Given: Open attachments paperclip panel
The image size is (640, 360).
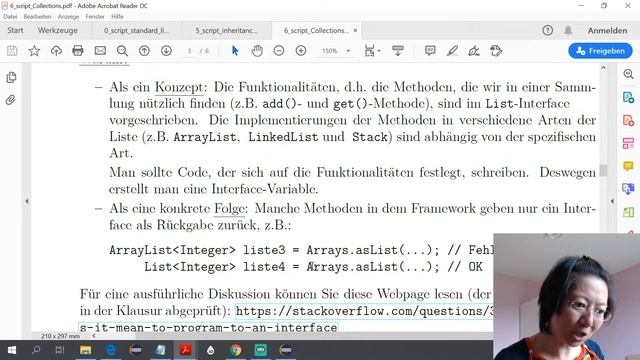Looking at the screenshot, I should (11, 100).
